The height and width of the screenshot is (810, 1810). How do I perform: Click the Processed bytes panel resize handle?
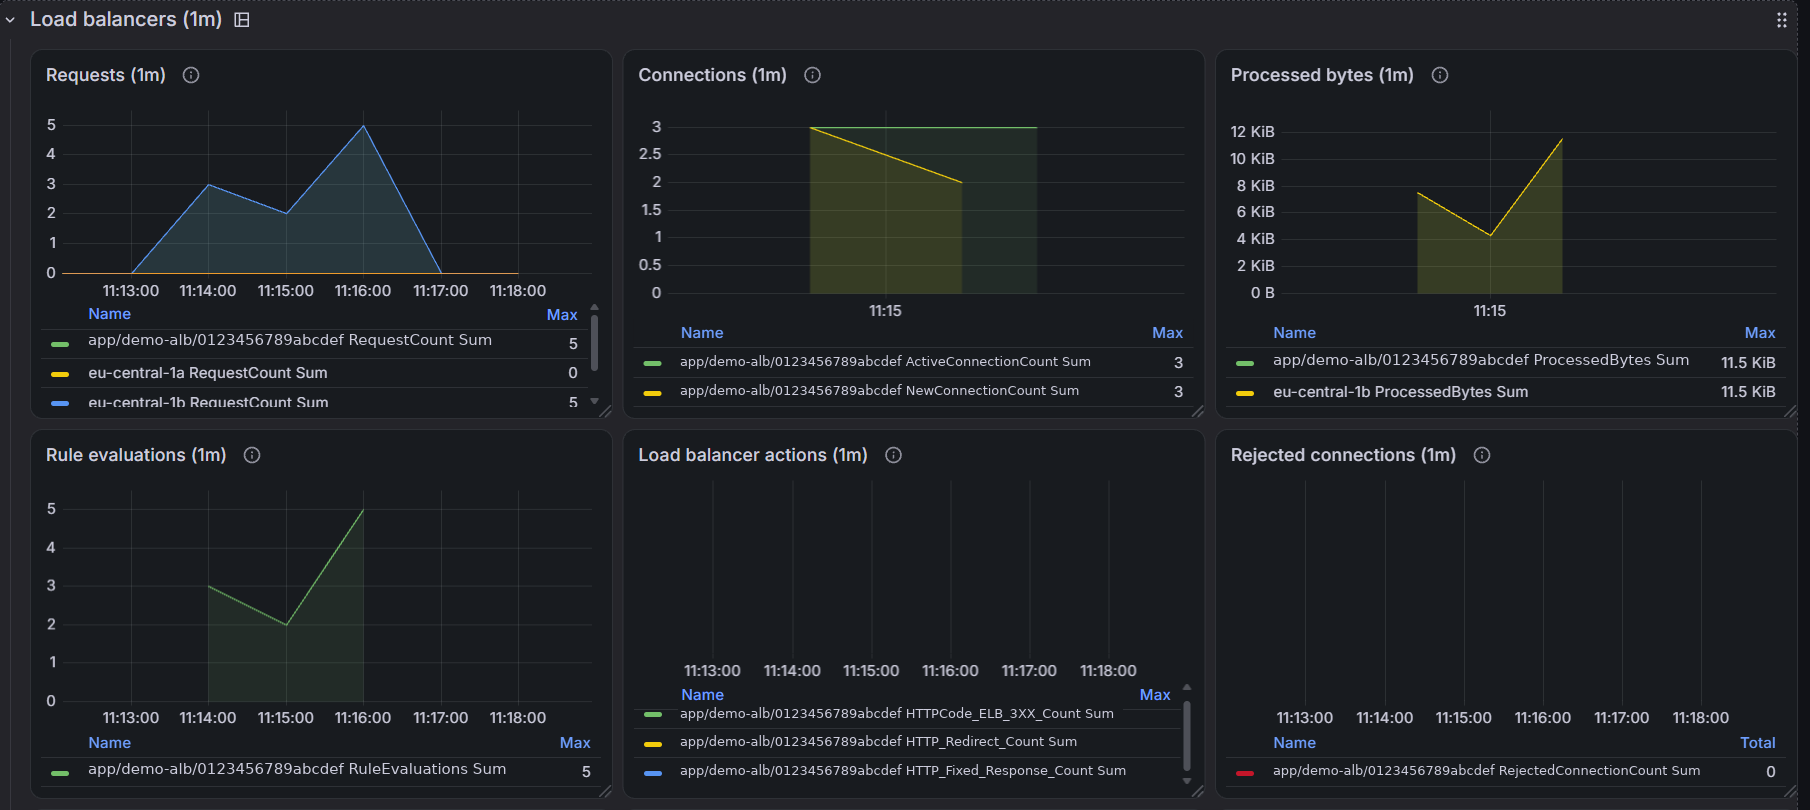[1789, 411]
